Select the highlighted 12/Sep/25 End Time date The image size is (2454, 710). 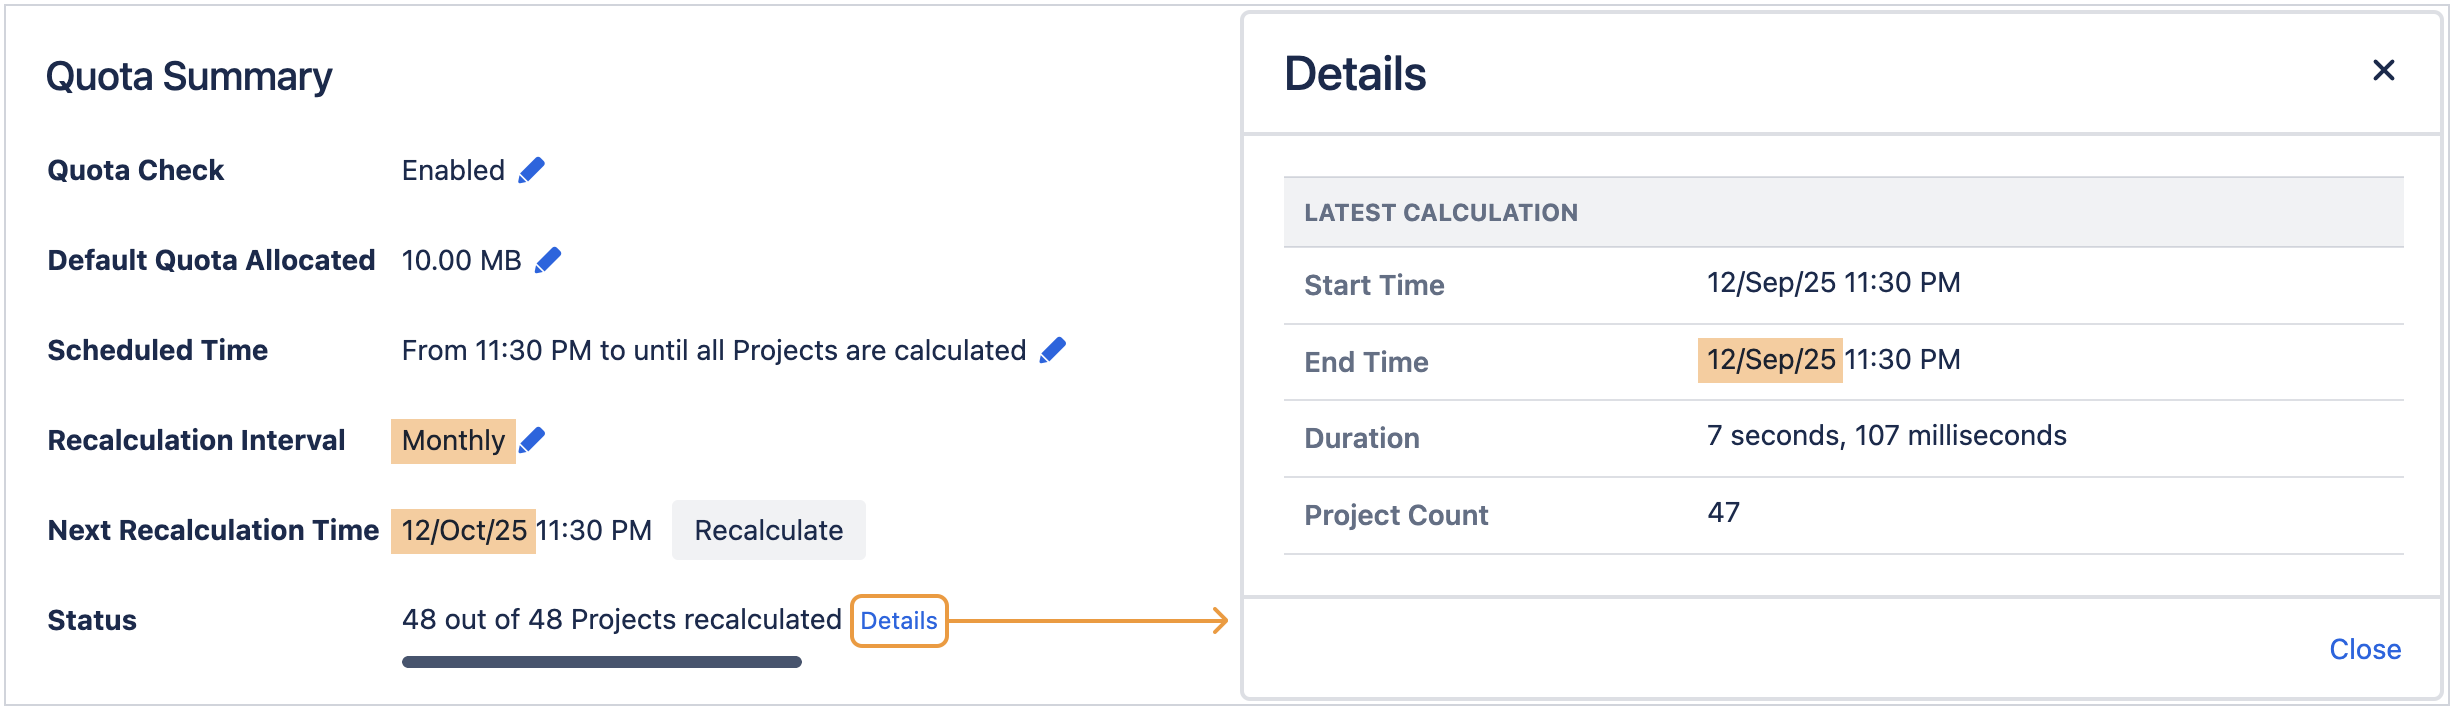tap(1771, 359)
